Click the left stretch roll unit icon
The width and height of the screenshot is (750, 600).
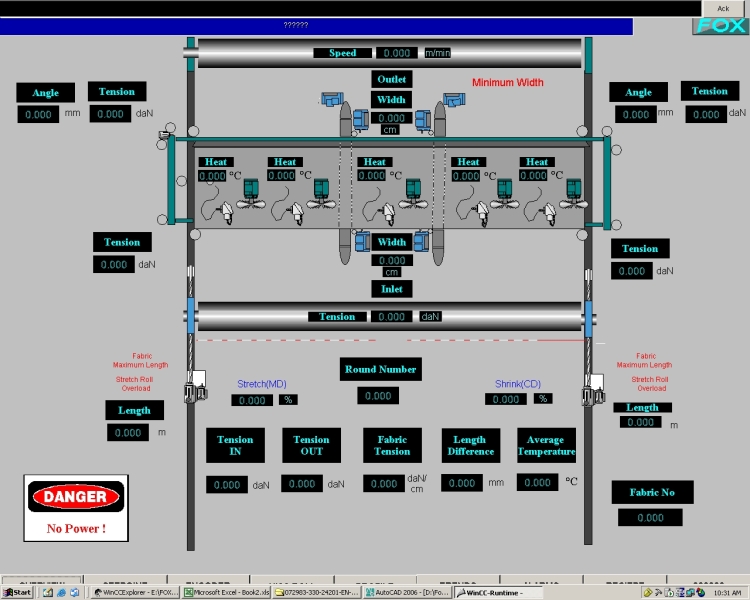point(195,385)
